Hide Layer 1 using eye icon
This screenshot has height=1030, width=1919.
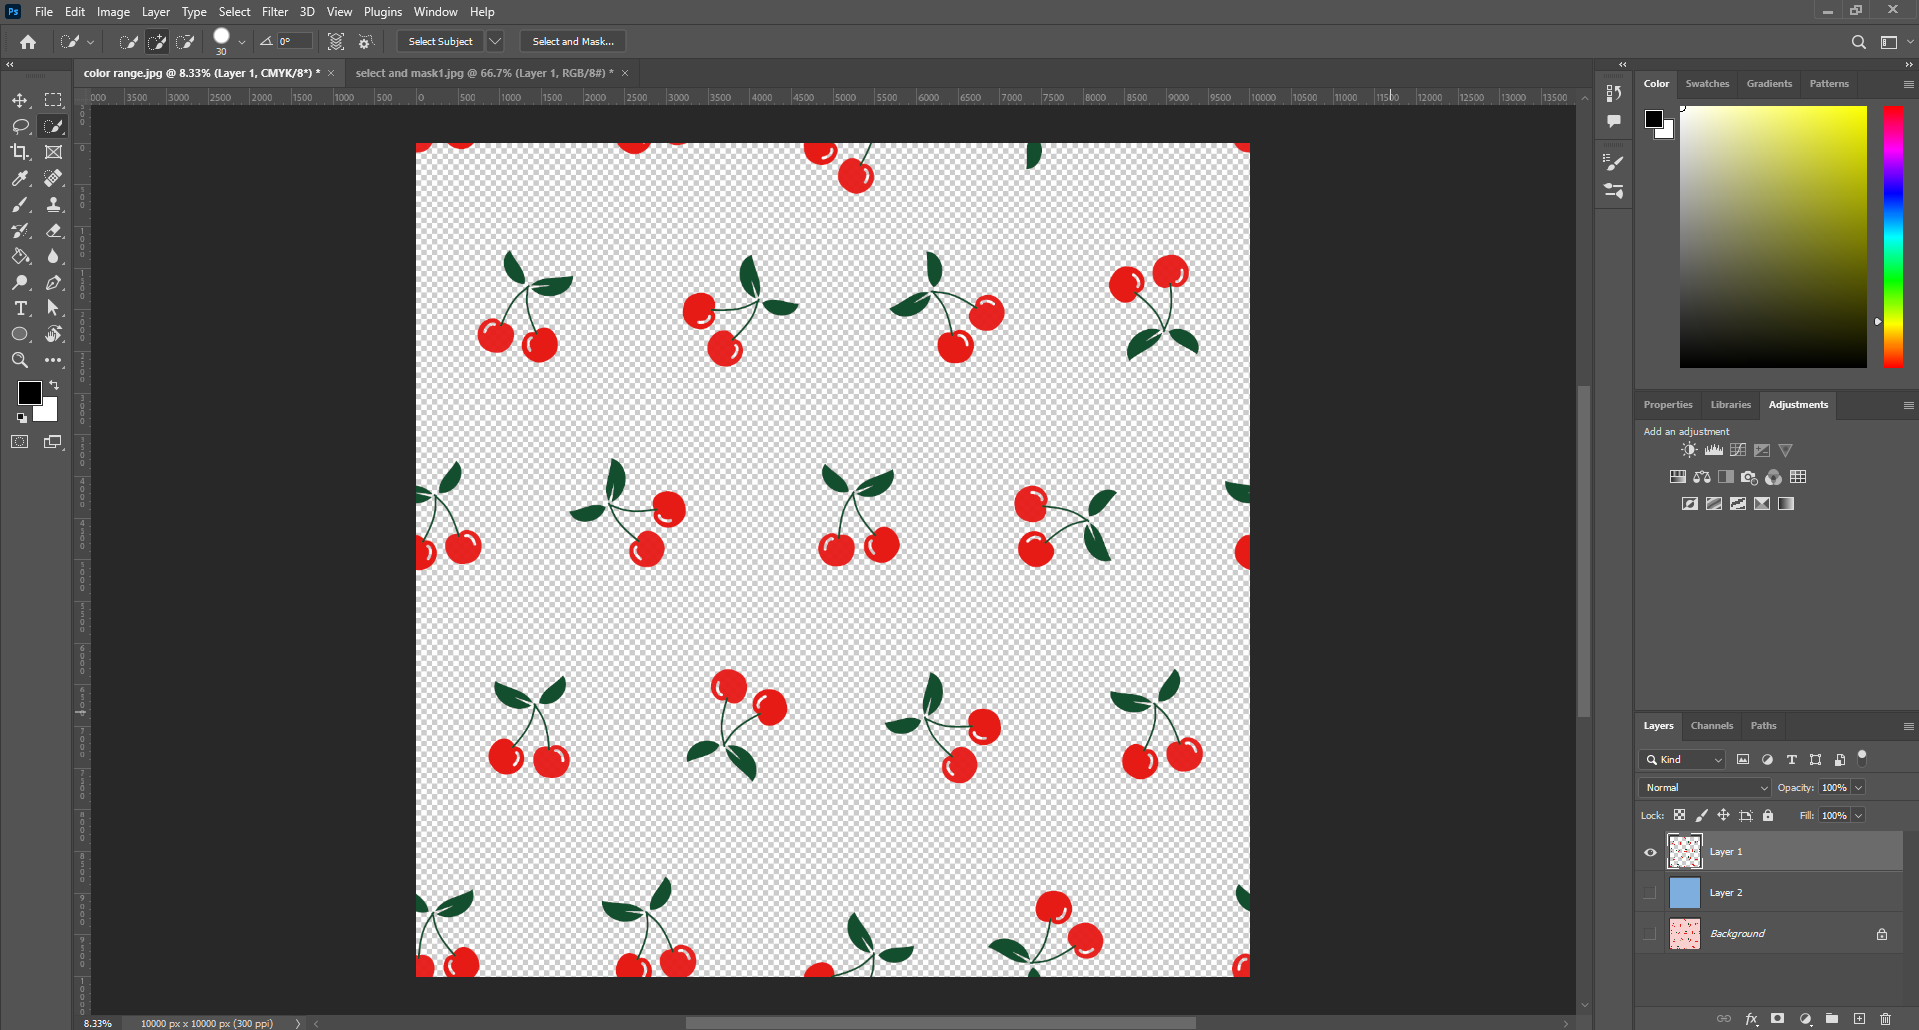click(1650, 852)
